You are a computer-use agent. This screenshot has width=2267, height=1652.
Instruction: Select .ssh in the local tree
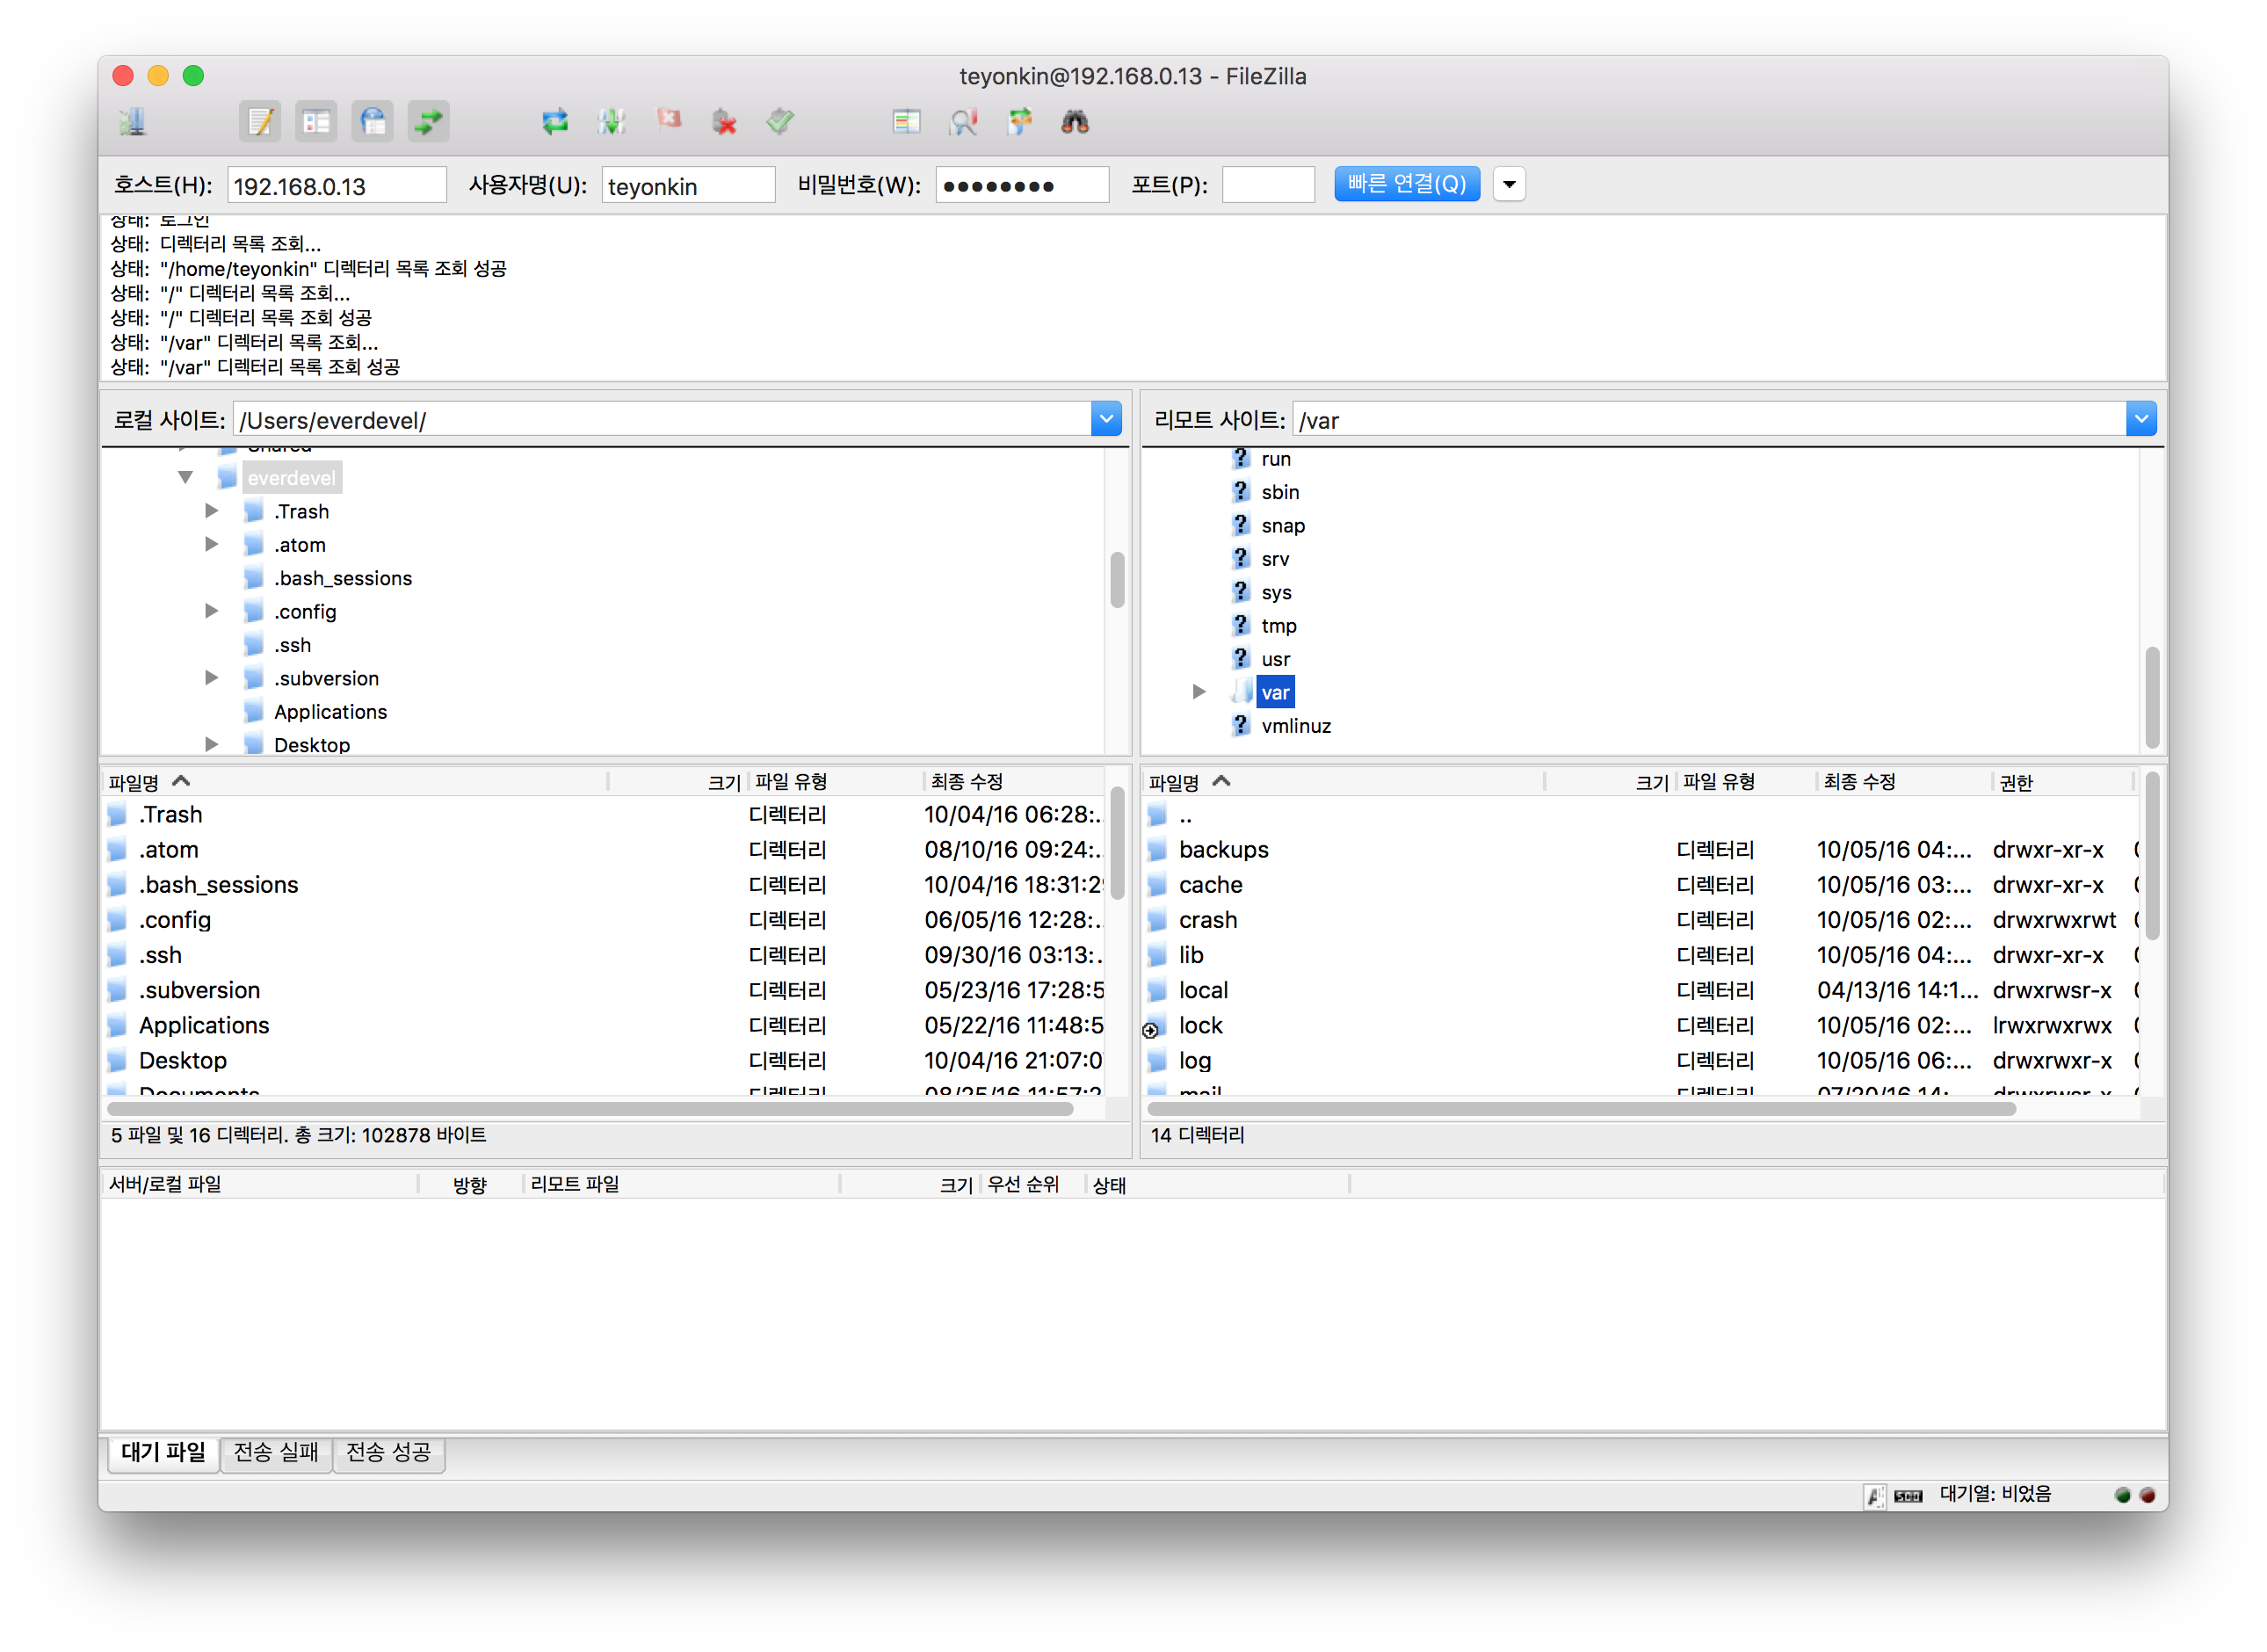click(293, 645)
